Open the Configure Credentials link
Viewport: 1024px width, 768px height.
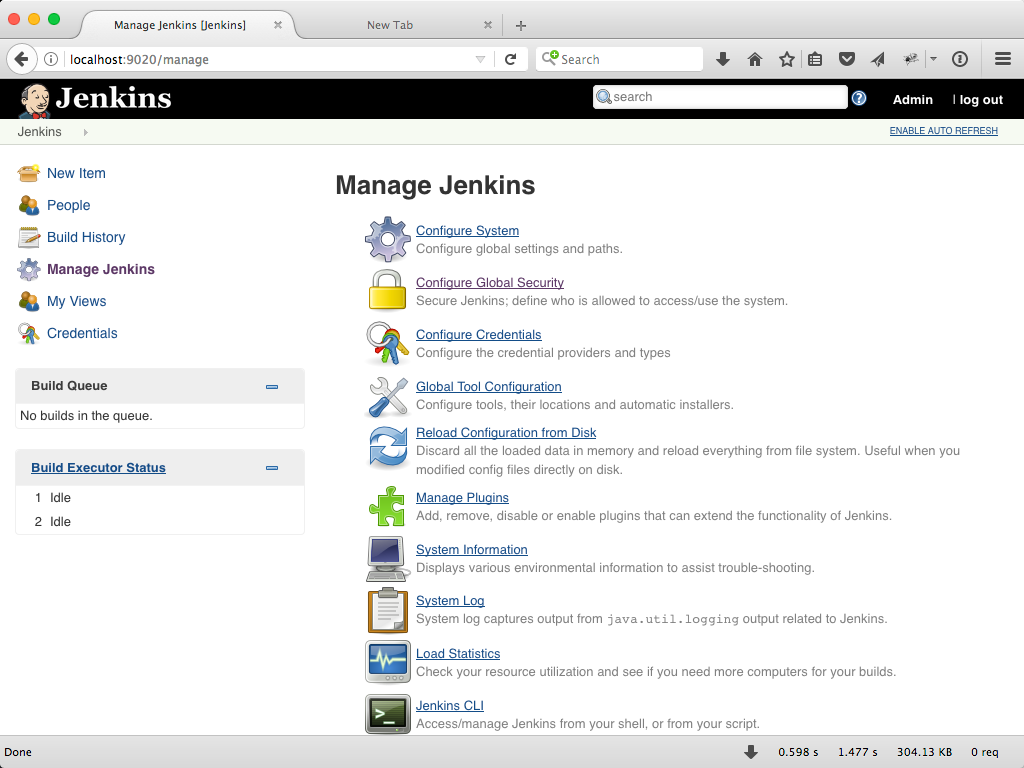[x=479, y=334]
